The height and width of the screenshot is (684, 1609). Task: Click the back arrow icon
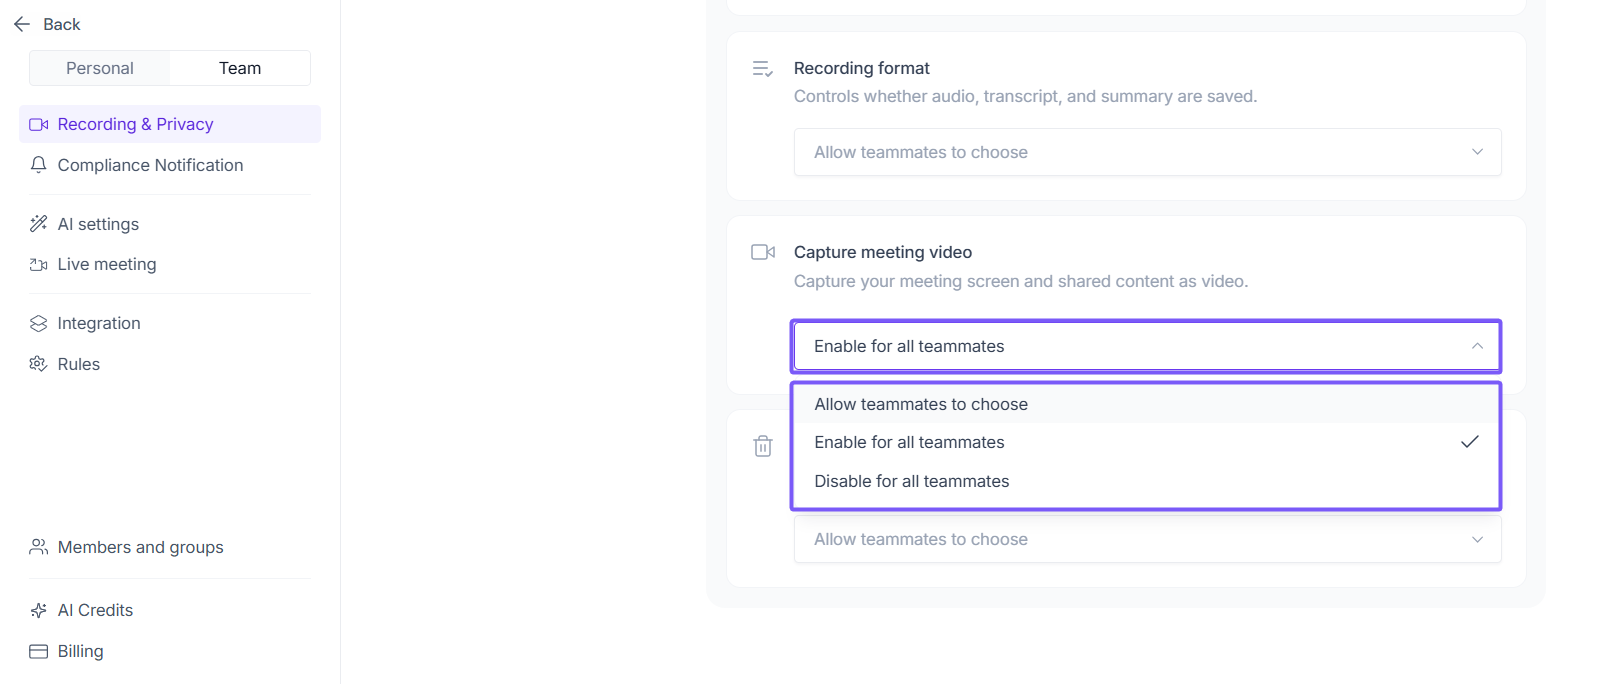(x=22, y=24)
